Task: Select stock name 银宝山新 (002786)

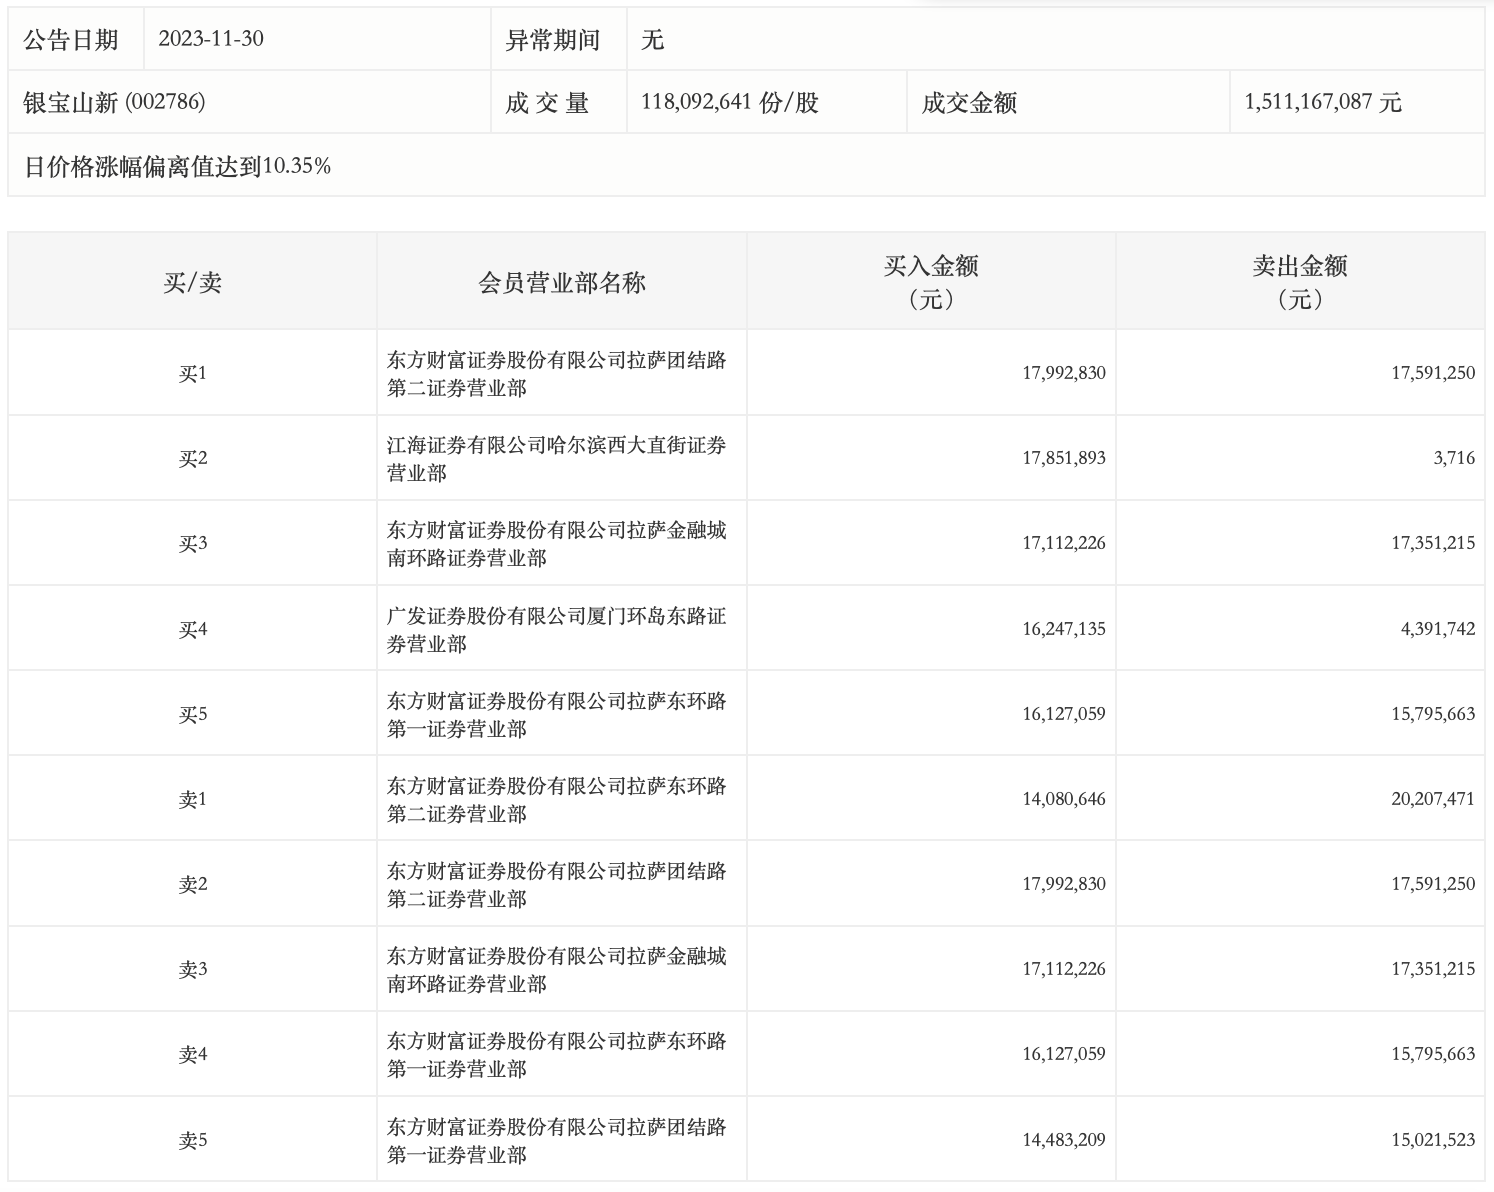Action: 114,102
